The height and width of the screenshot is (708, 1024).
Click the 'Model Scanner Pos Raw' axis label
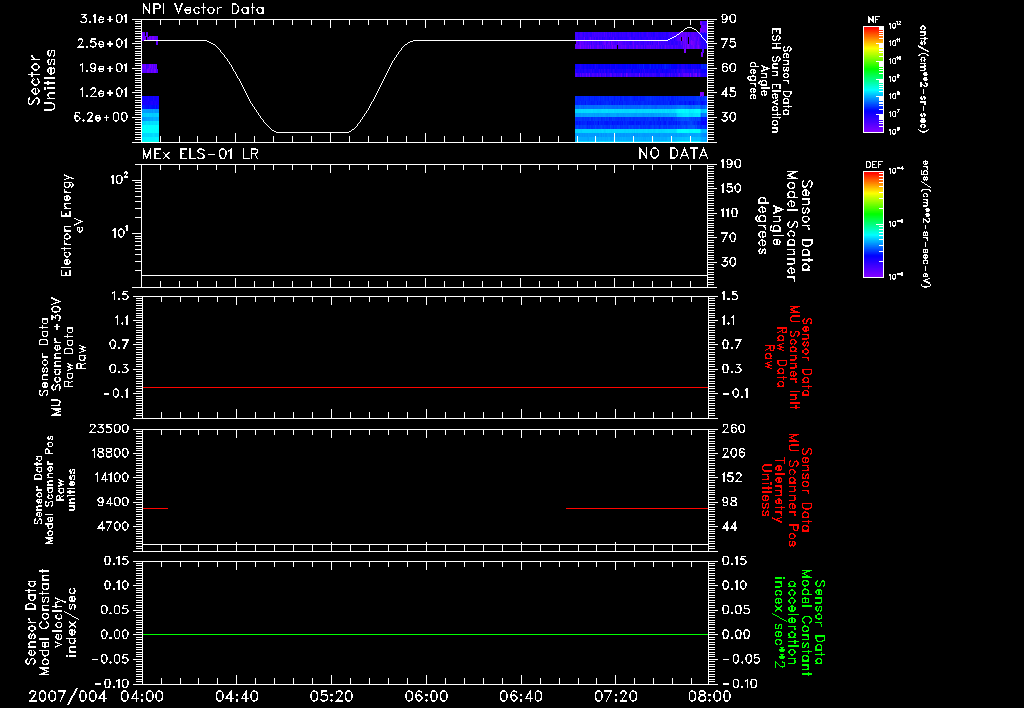click(x=56, y=490)
